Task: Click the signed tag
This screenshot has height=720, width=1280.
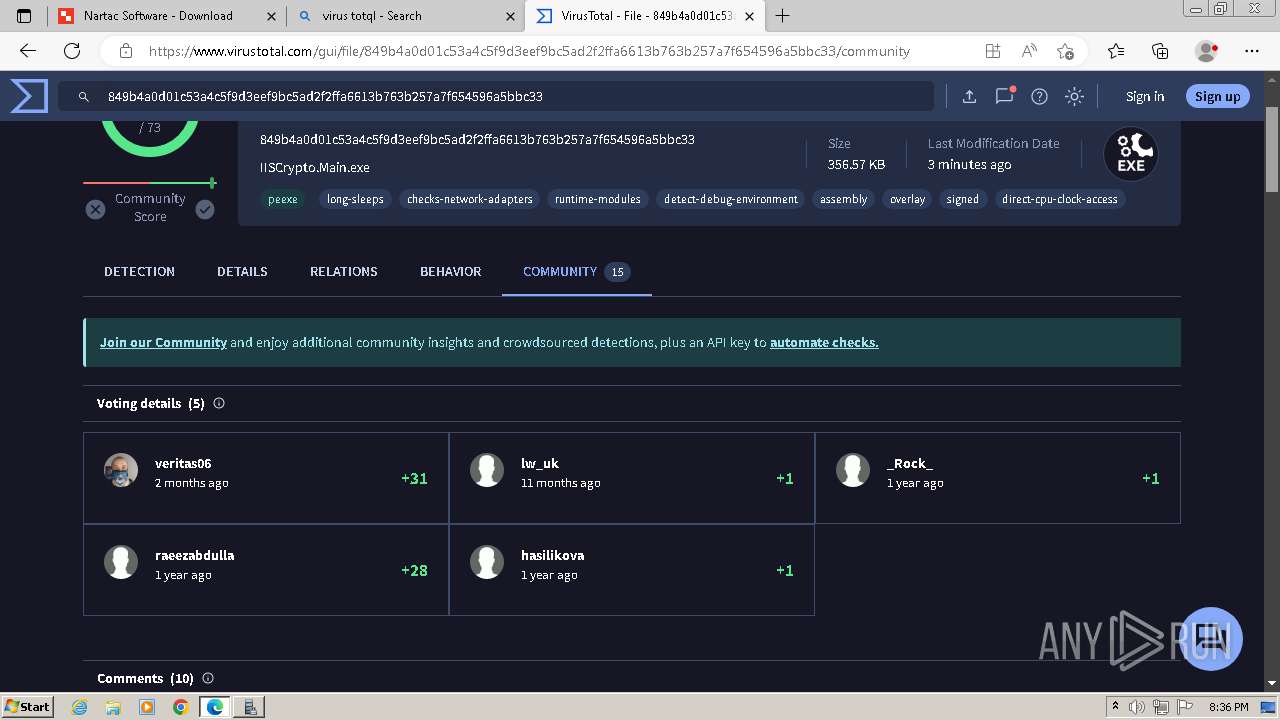Action: point(963,199)
